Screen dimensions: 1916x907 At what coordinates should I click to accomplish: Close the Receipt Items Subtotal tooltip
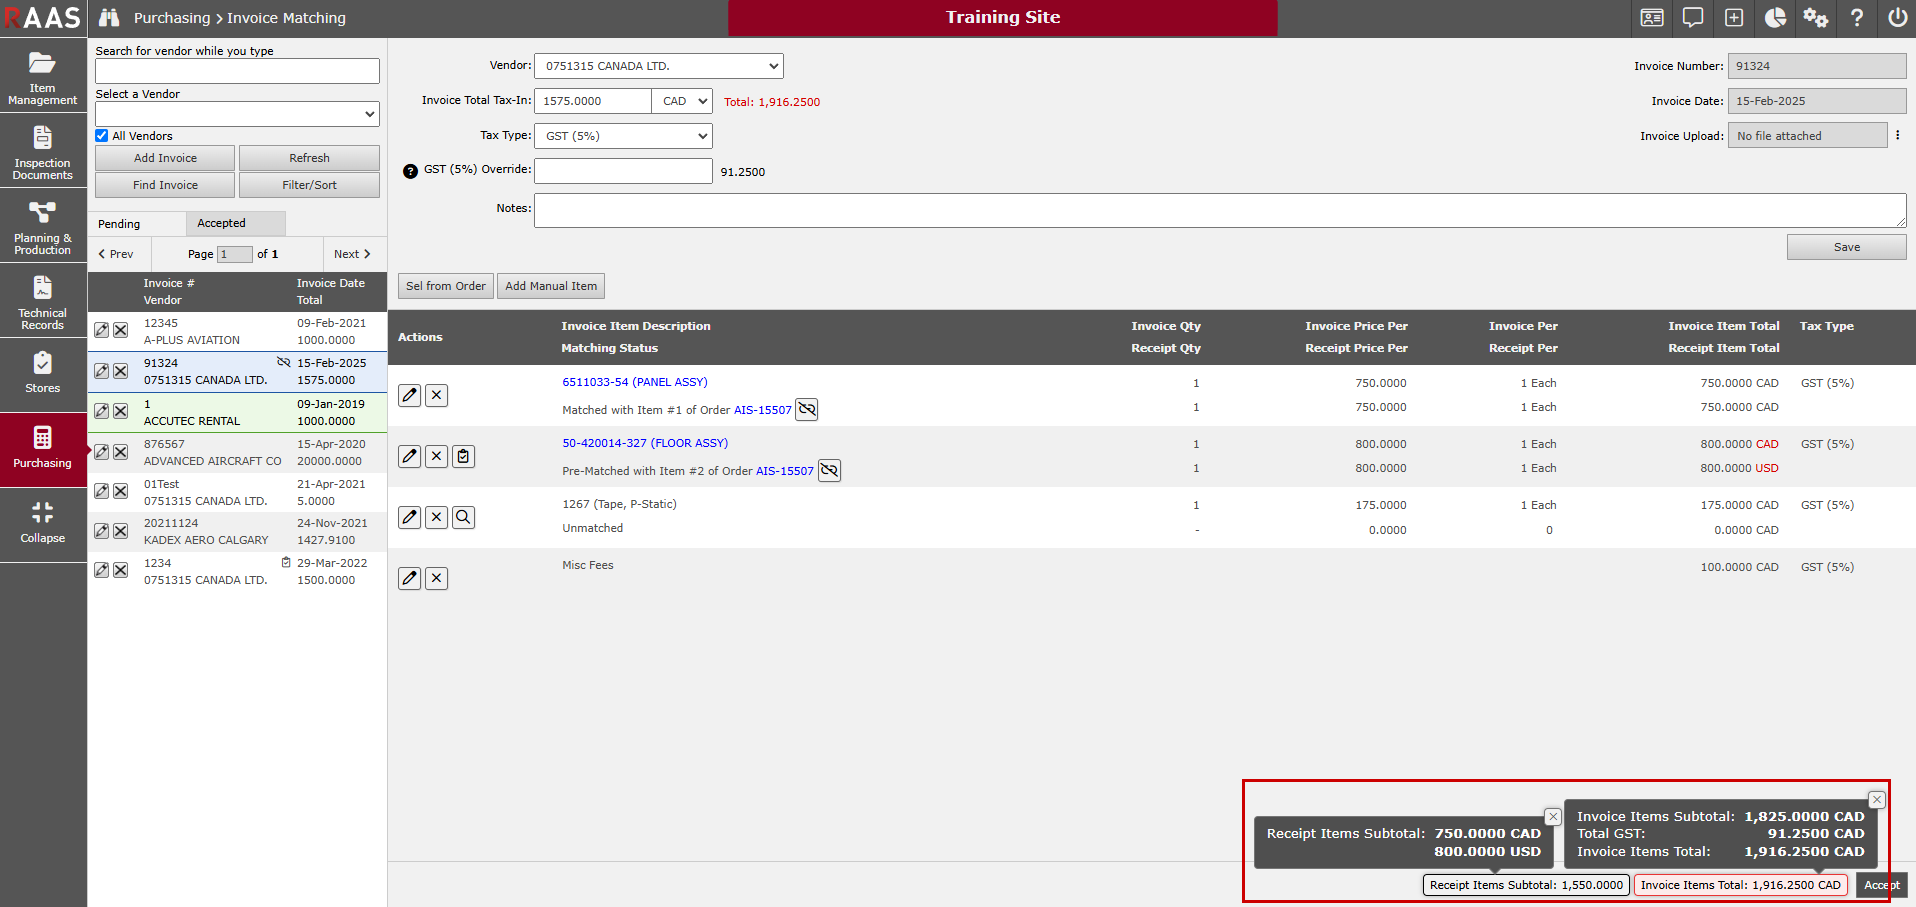[1552, 817]
